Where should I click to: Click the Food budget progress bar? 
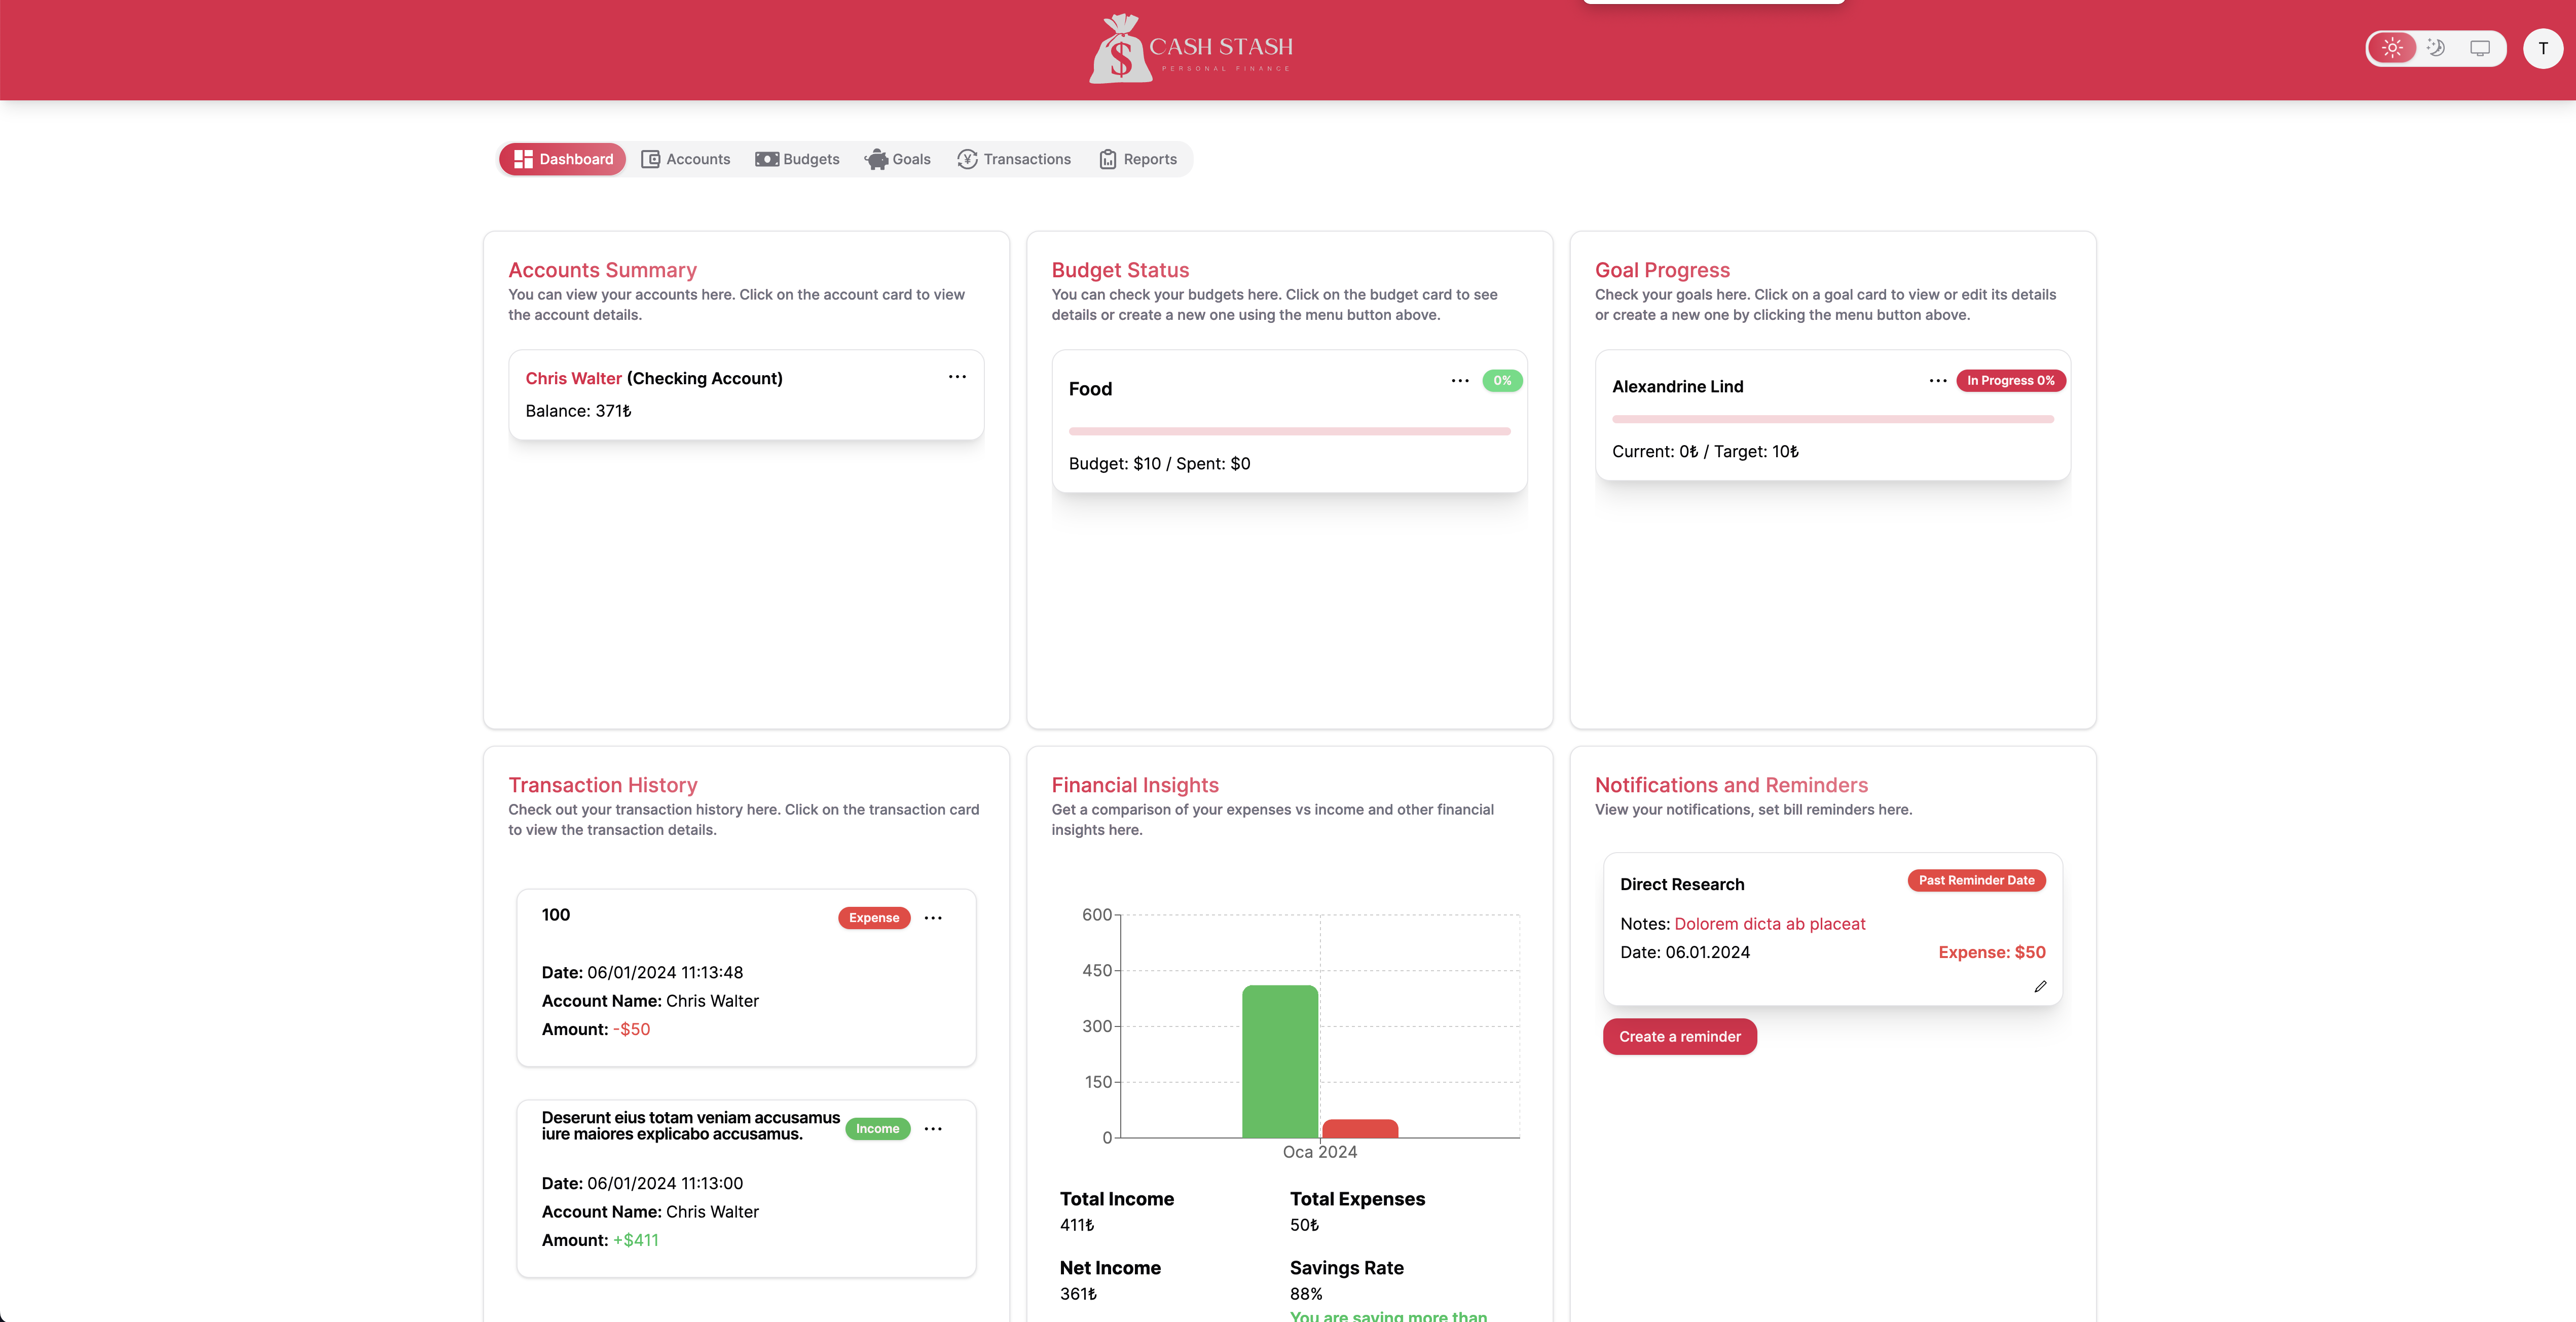coord(1289,431)
